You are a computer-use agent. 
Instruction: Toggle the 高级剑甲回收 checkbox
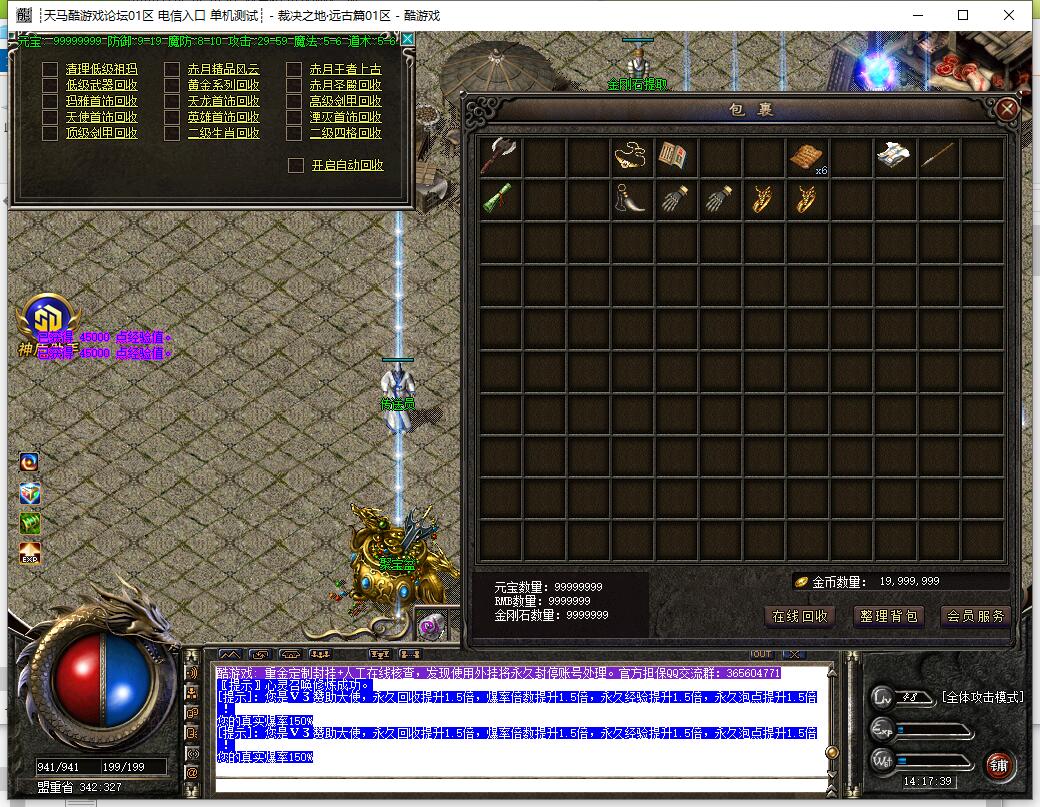294,101
